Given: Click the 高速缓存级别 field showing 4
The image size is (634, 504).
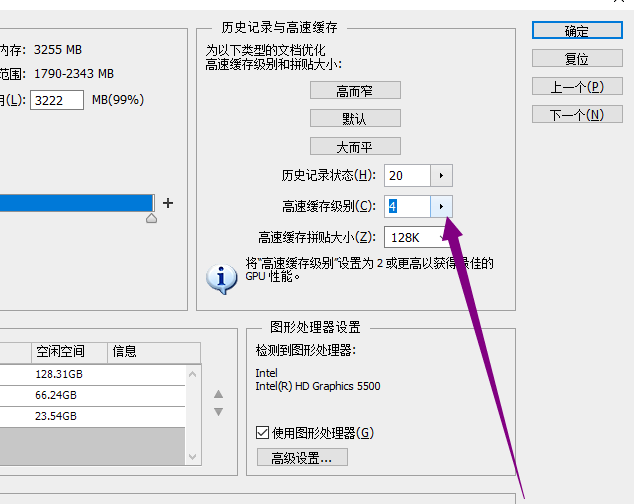Looking at the screenshot, I should [407, 206].
